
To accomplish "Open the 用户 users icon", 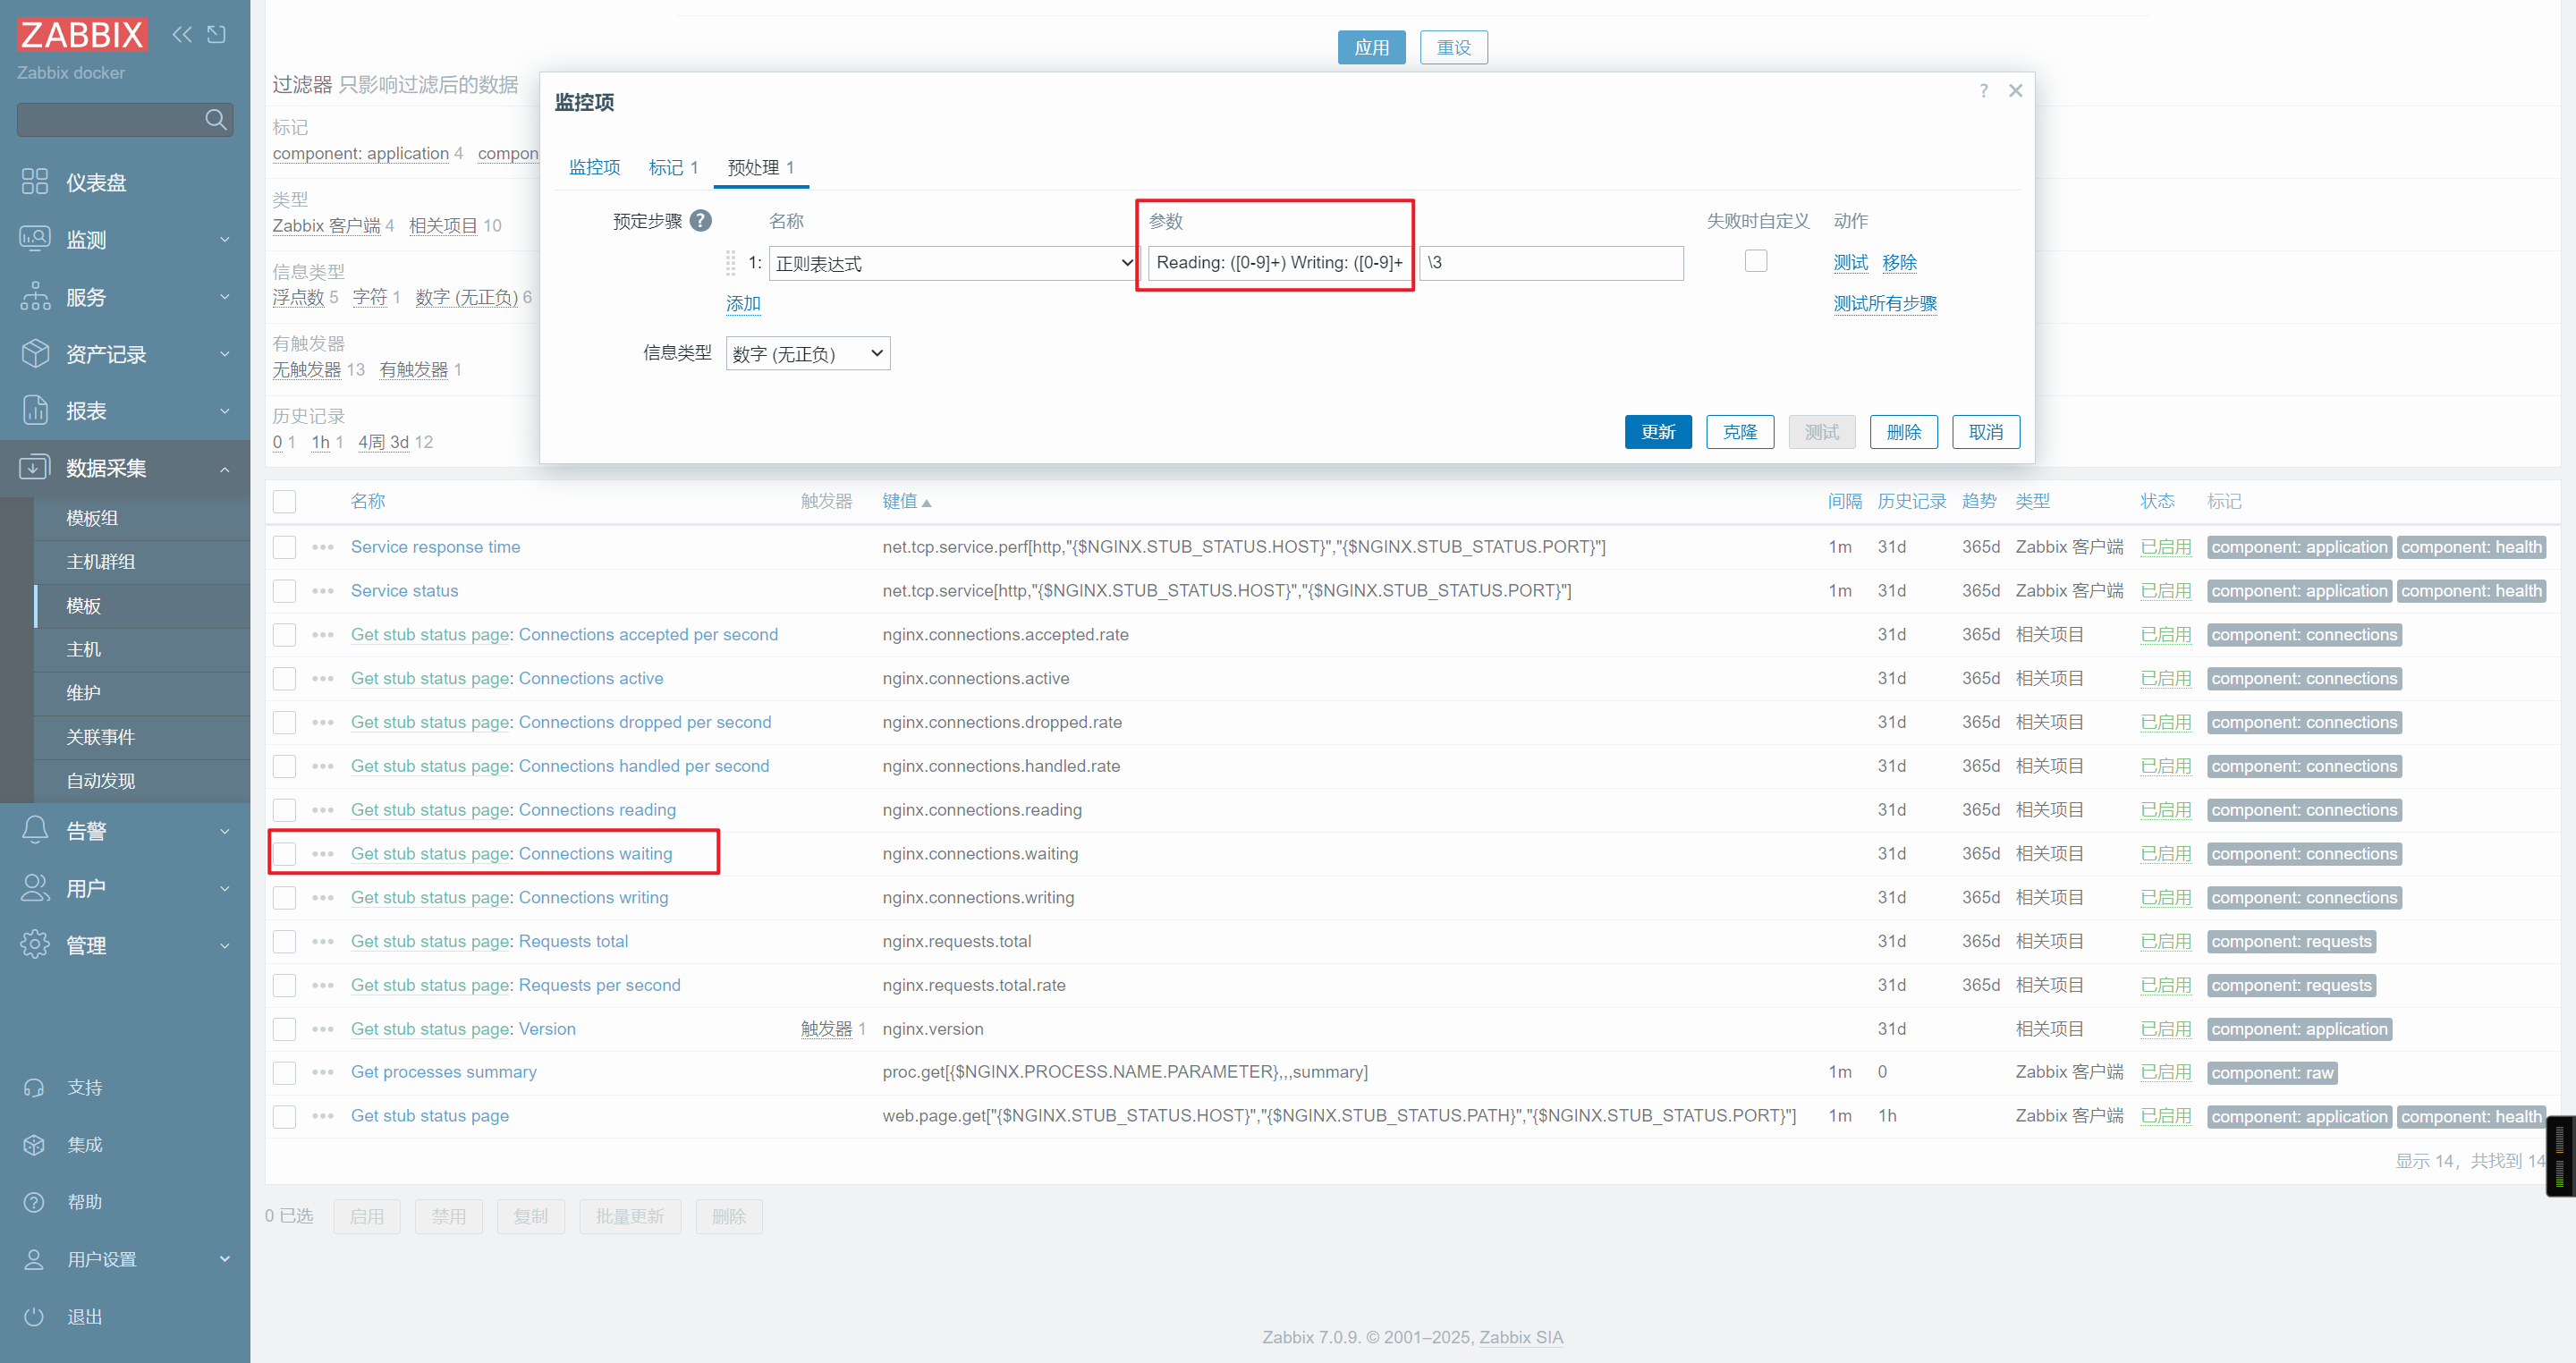I will tap(35, 888).
